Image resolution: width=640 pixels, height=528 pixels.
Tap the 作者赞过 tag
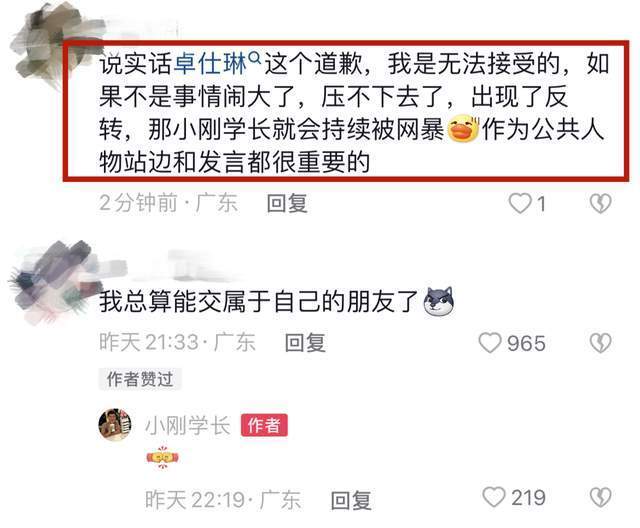click(140, 379)
